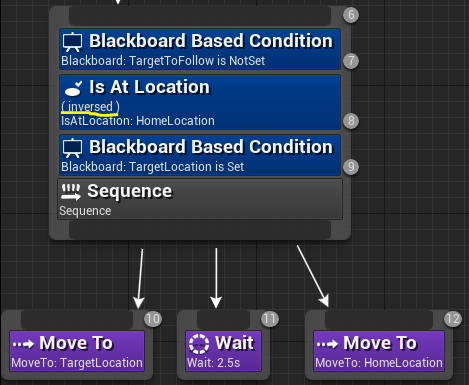Select the Move To TargetLocation task node

77,351
